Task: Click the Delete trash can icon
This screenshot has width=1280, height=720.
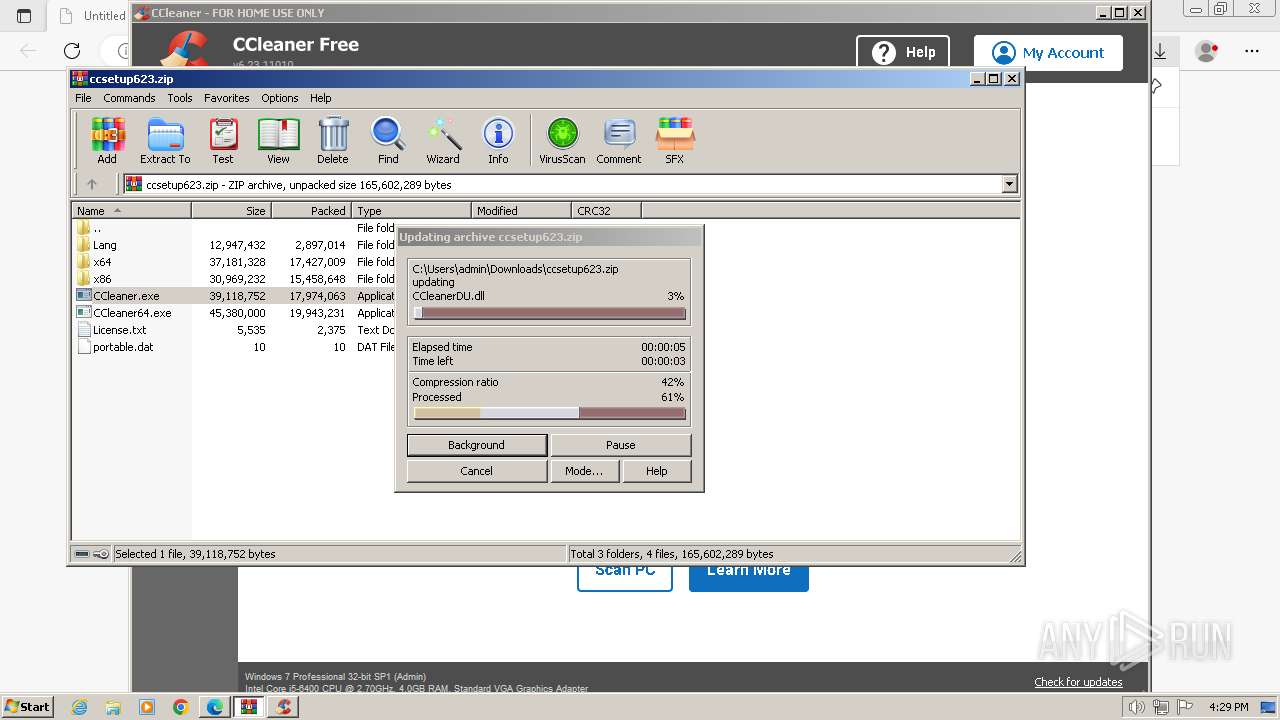Action: click(333, 140)
